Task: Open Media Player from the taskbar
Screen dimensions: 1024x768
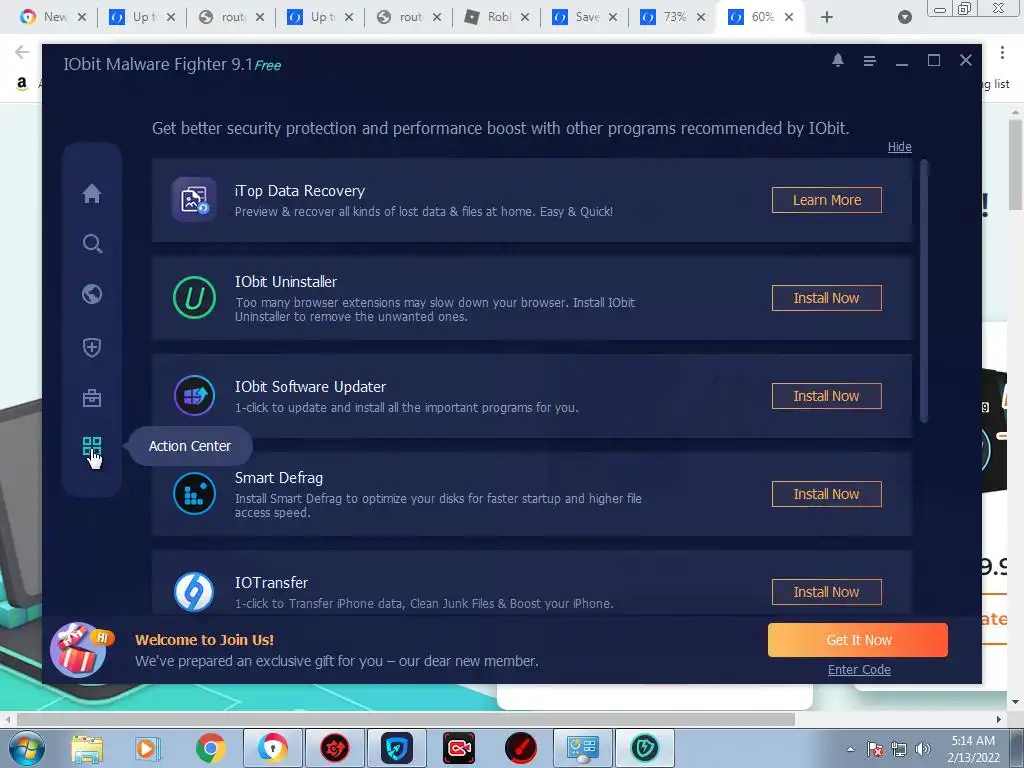Action: tap(147, 748)
